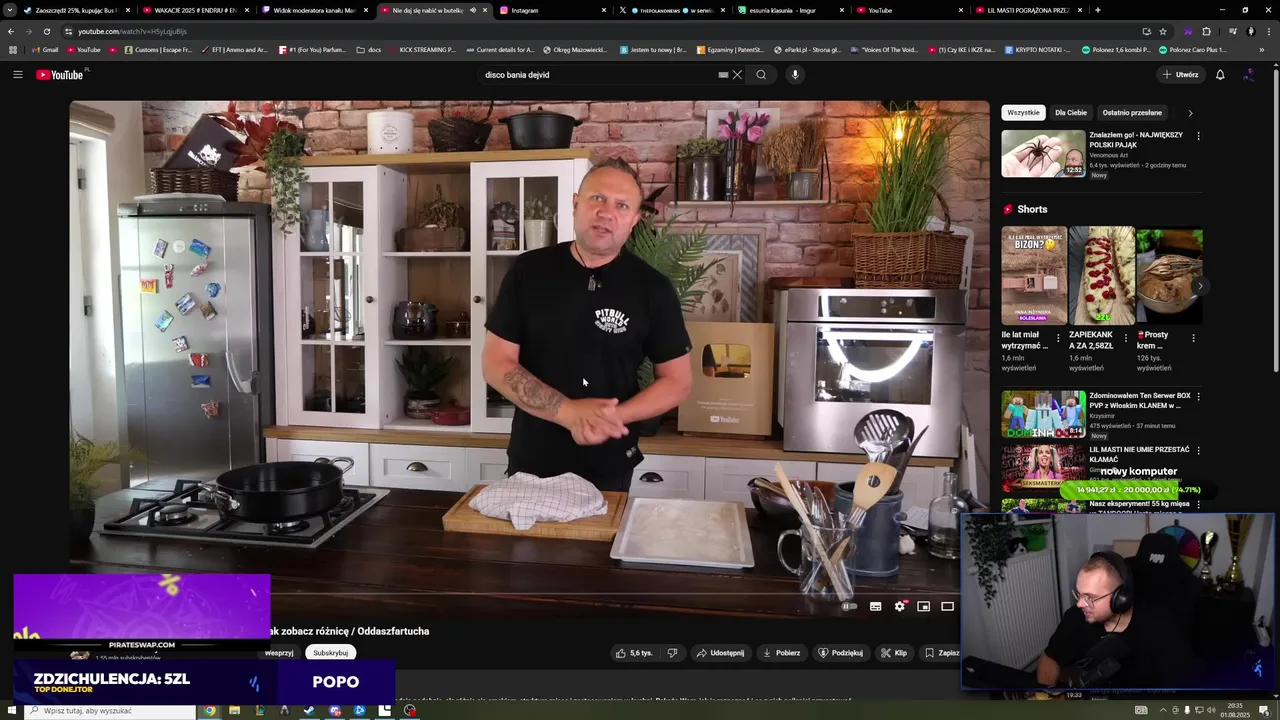Open options for the POLSKI PAJĄK video
Viewport: 1280px width, 720px height.
[1198, 136]
